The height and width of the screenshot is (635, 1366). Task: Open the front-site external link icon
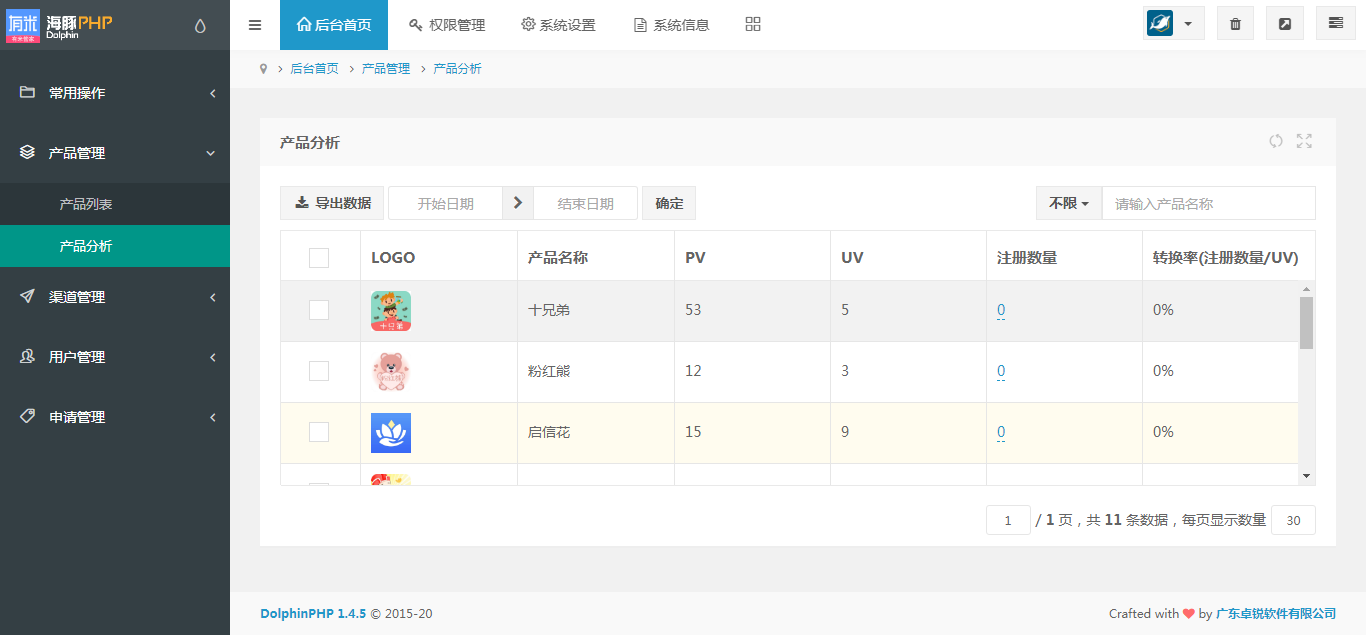tap(1285, 24)
